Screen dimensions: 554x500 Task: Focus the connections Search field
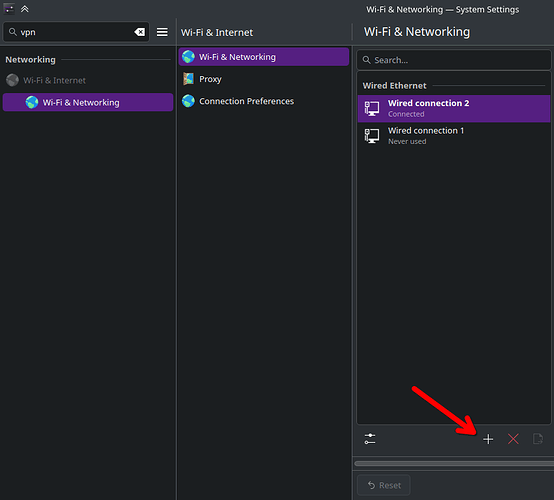tap(454, 60)
